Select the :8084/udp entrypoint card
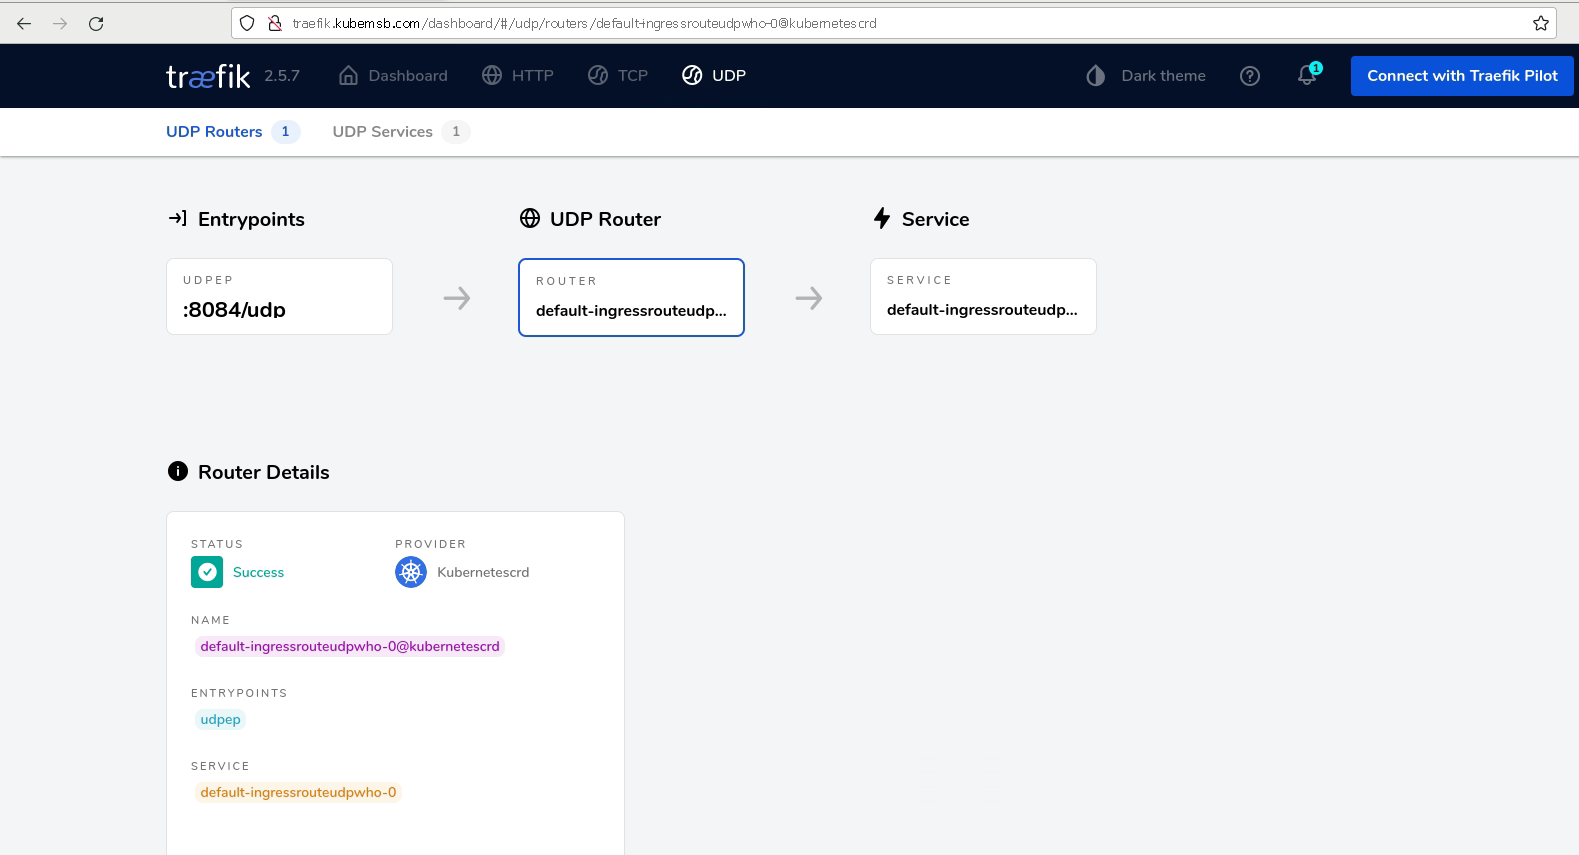1579x855 pixels. 279,297
